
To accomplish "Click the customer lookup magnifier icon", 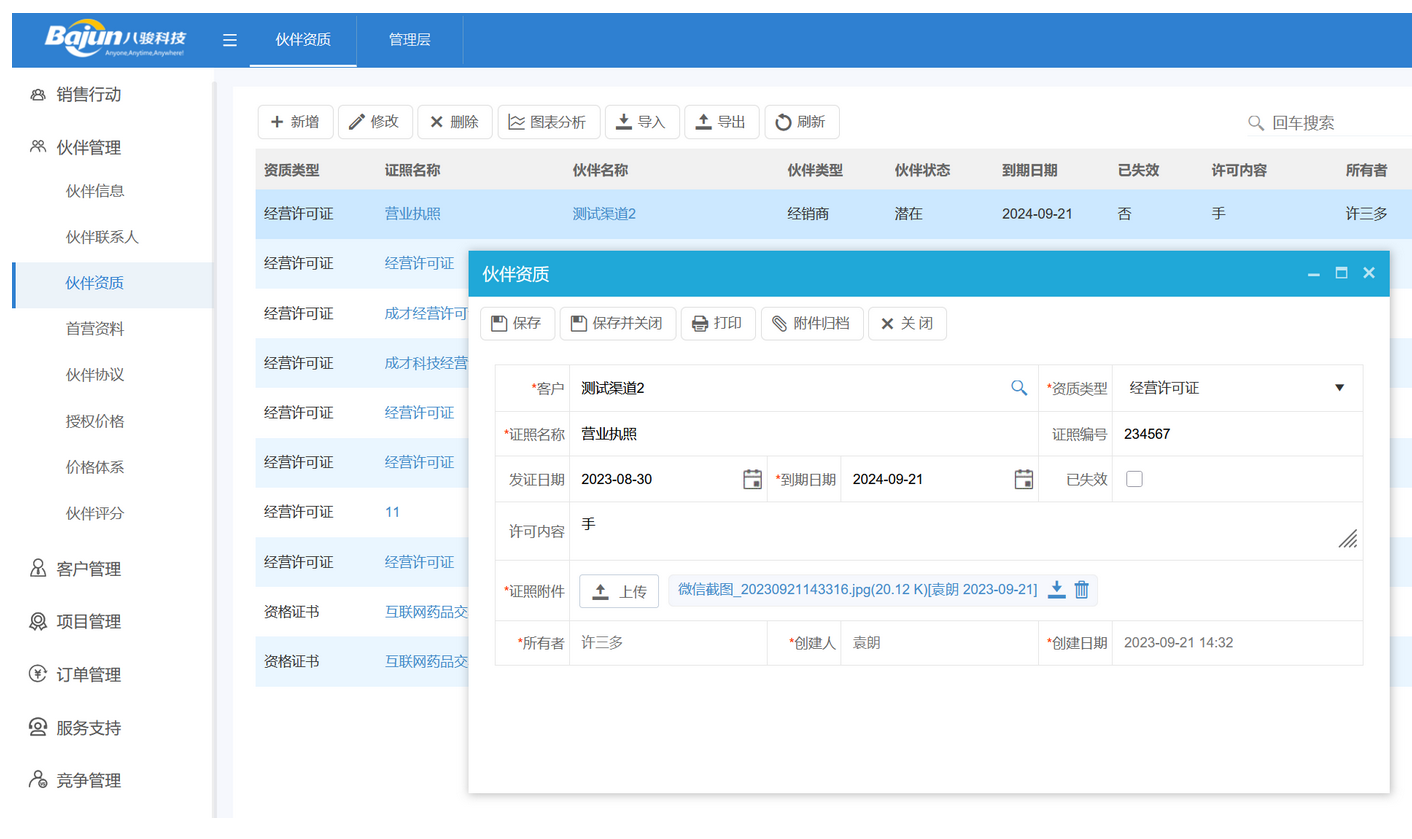I will tap(1018, 388).
